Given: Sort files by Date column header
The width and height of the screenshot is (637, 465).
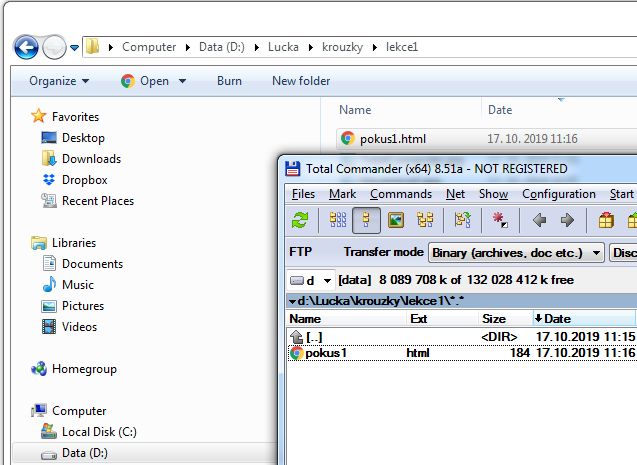Looking at the screenshot, I should [556, 318].
